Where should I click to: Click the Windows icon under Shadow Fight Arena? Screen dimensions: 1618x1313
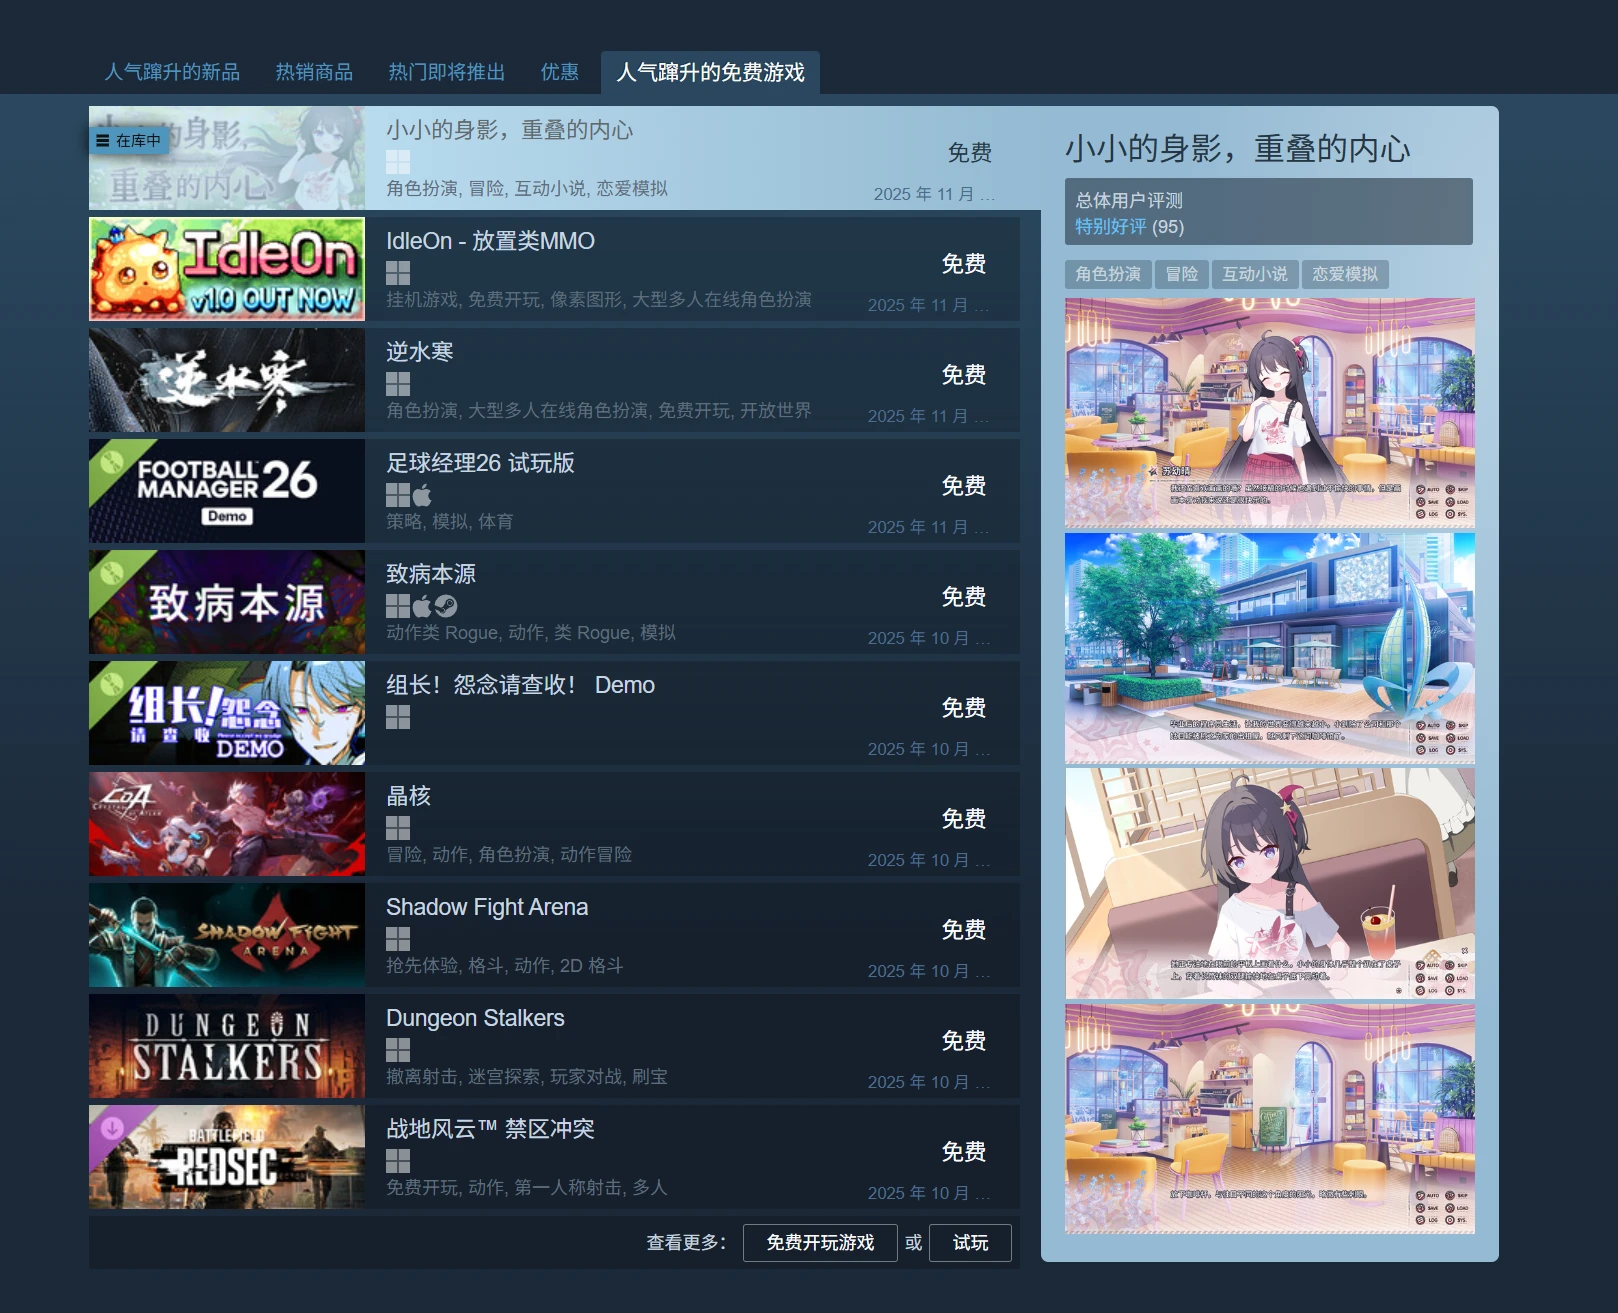tap(398, 939)
